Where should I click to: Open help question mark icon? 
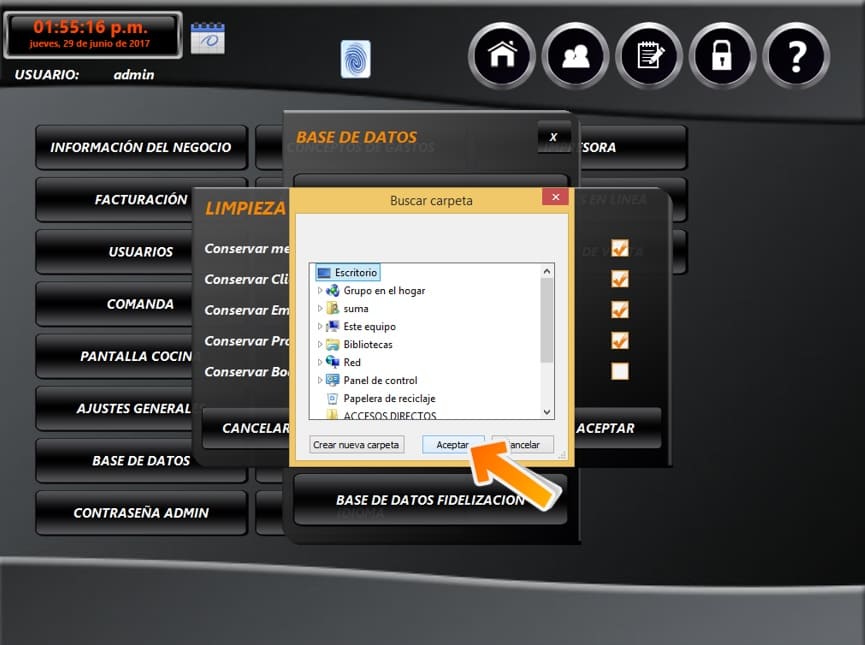796,56
